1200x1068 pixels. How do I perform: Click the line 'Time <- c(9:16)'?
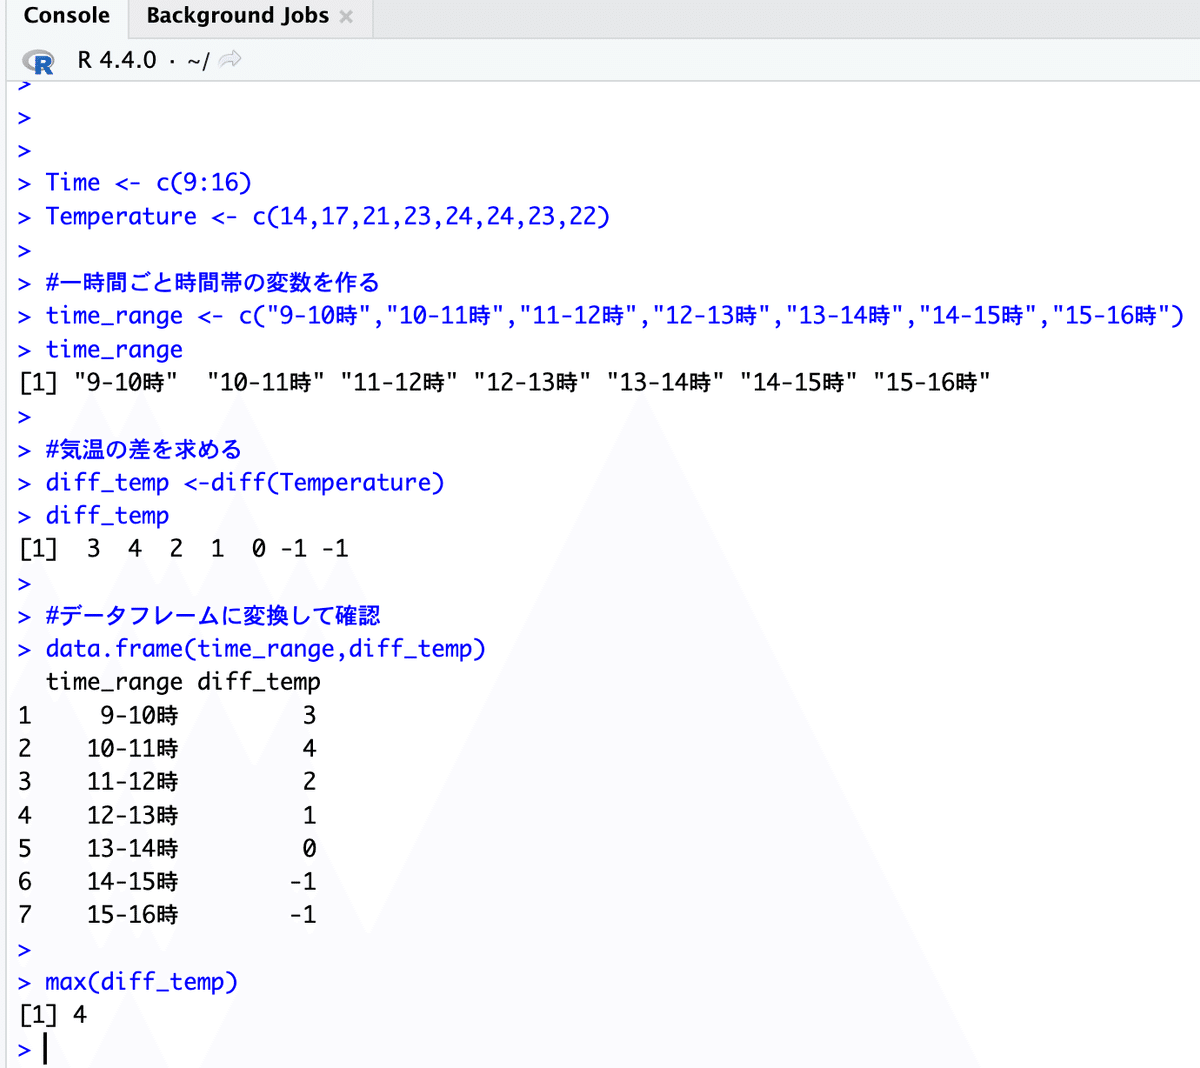tap(148, 183)
